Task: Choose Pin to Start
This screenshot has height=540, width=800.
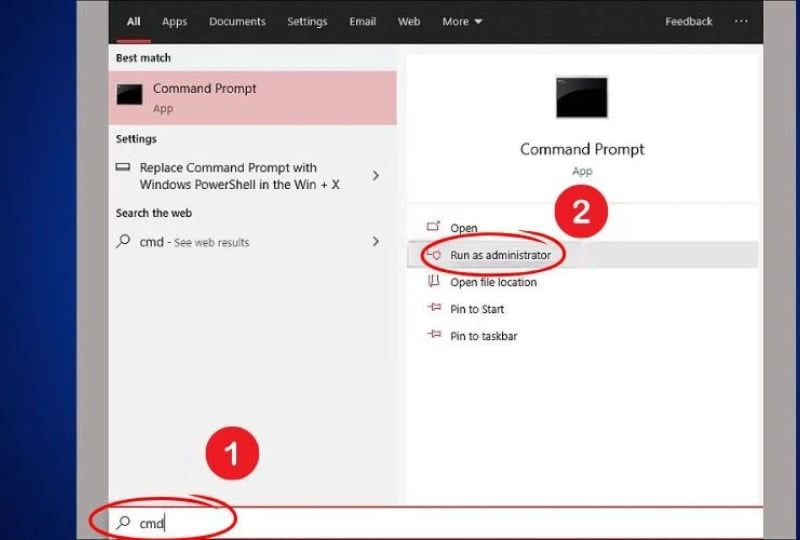Action: tap(477, 309)
